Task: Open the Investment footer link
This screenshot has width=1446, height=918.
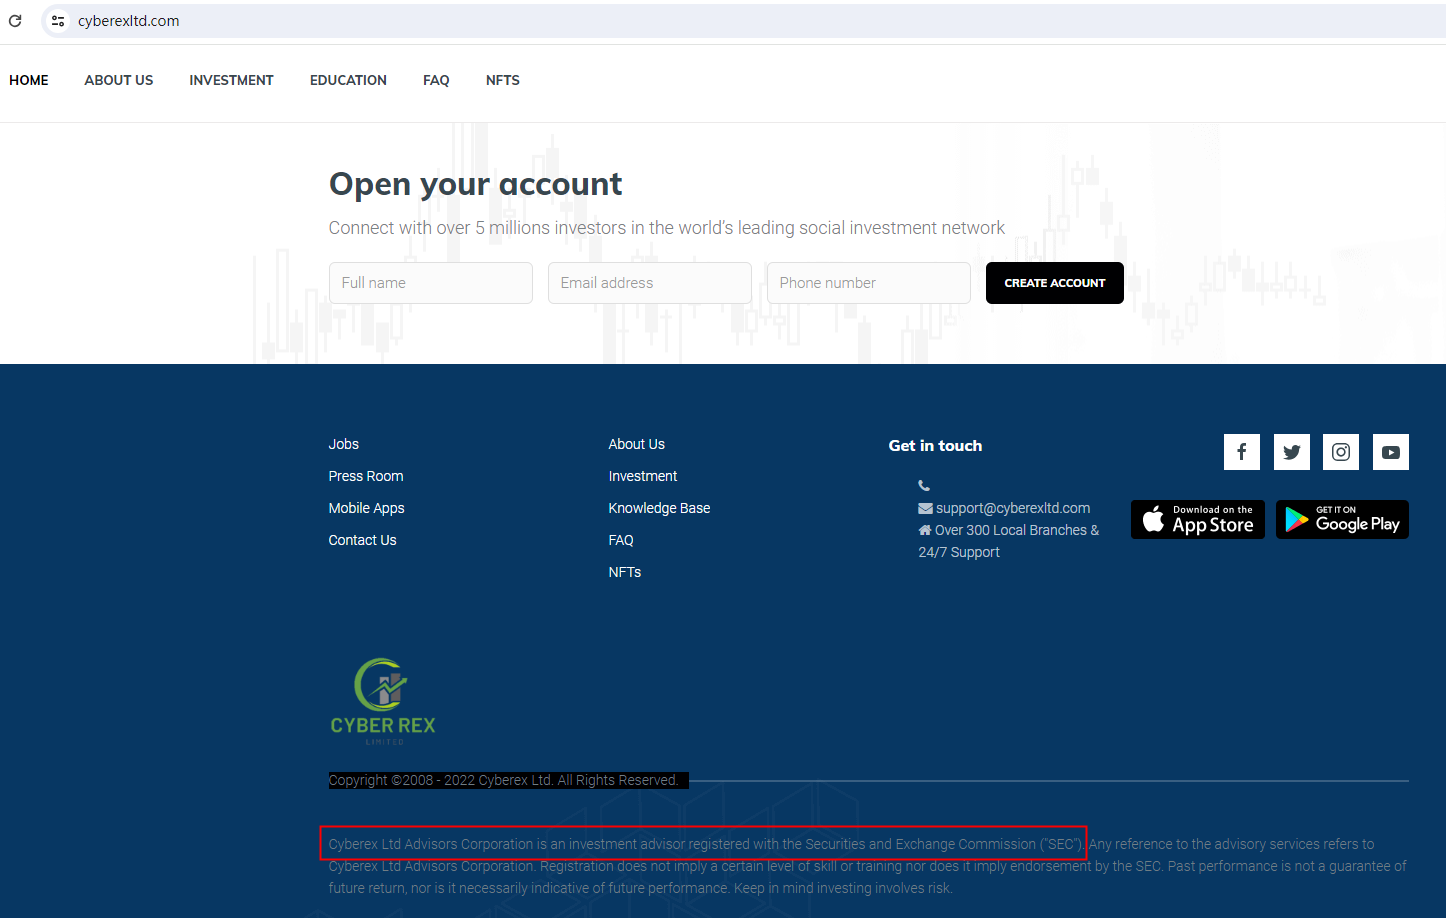Action: [643, 476]
